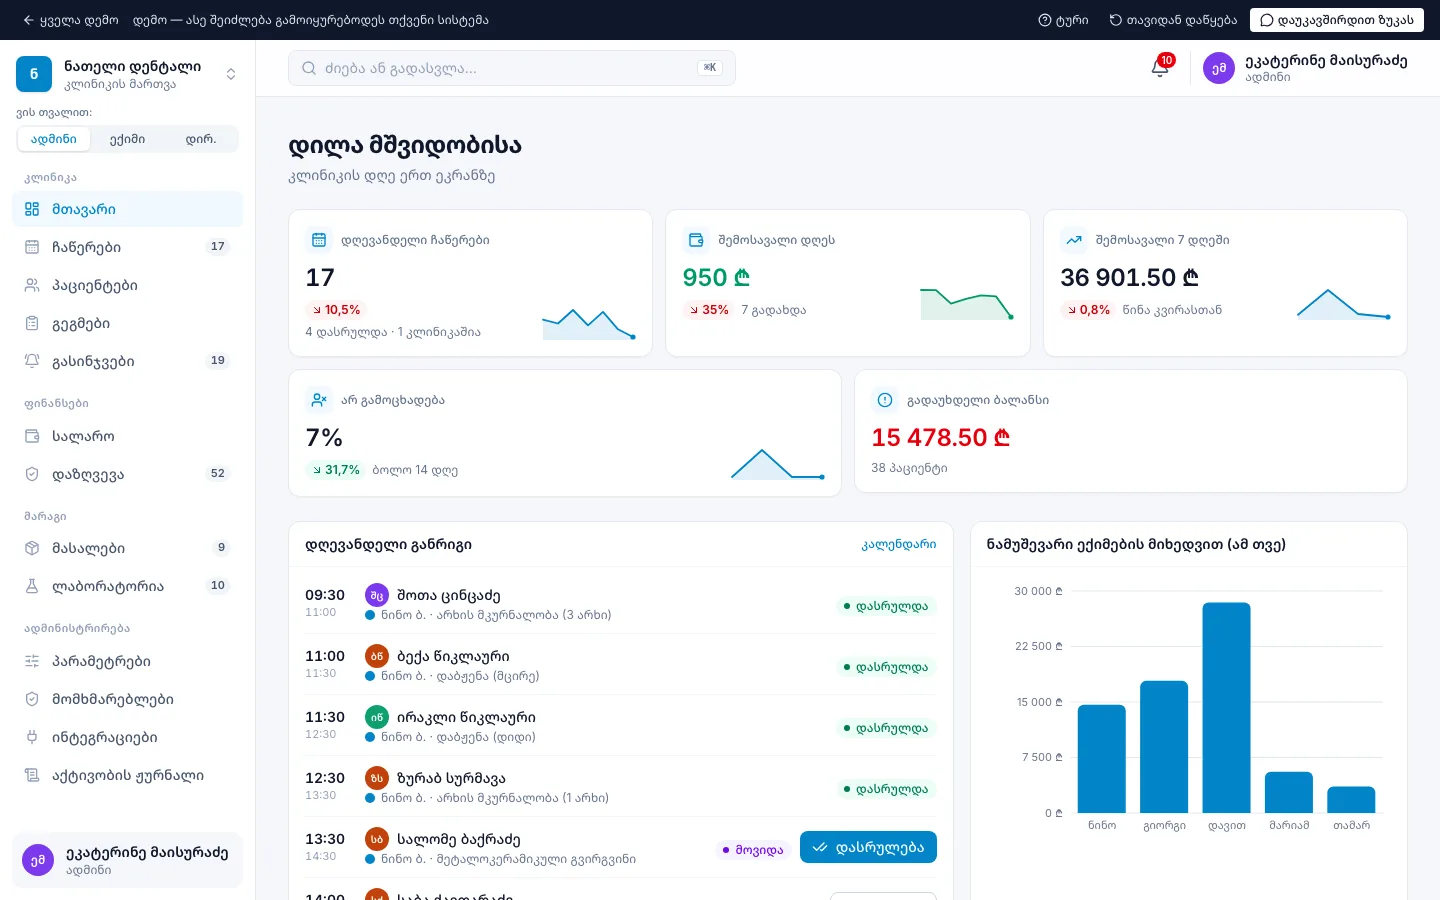Switch role view to ექიმი
The width and height of the screenshot is (1440, 900).
pos(127,139)
